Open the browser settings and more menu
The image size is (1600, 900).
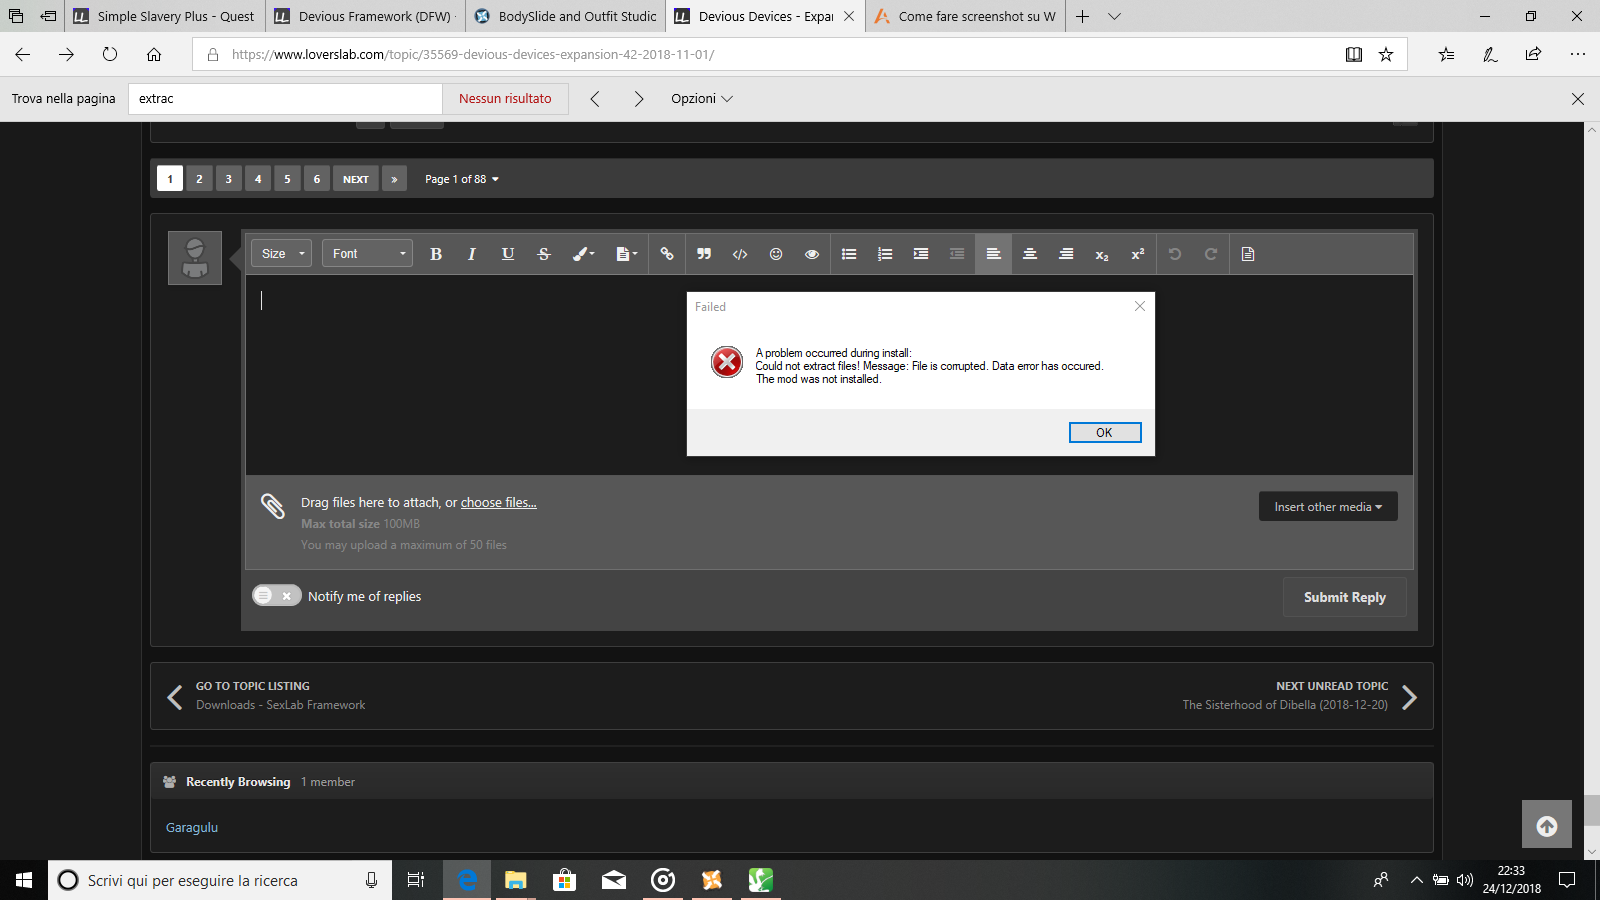1578,54
